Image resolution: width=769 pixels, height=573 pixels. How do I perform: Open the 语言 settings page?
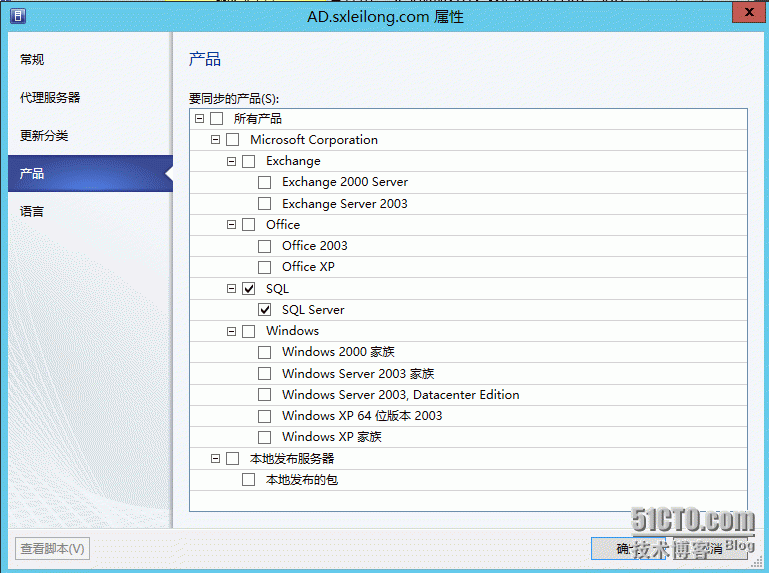point(32,211)
